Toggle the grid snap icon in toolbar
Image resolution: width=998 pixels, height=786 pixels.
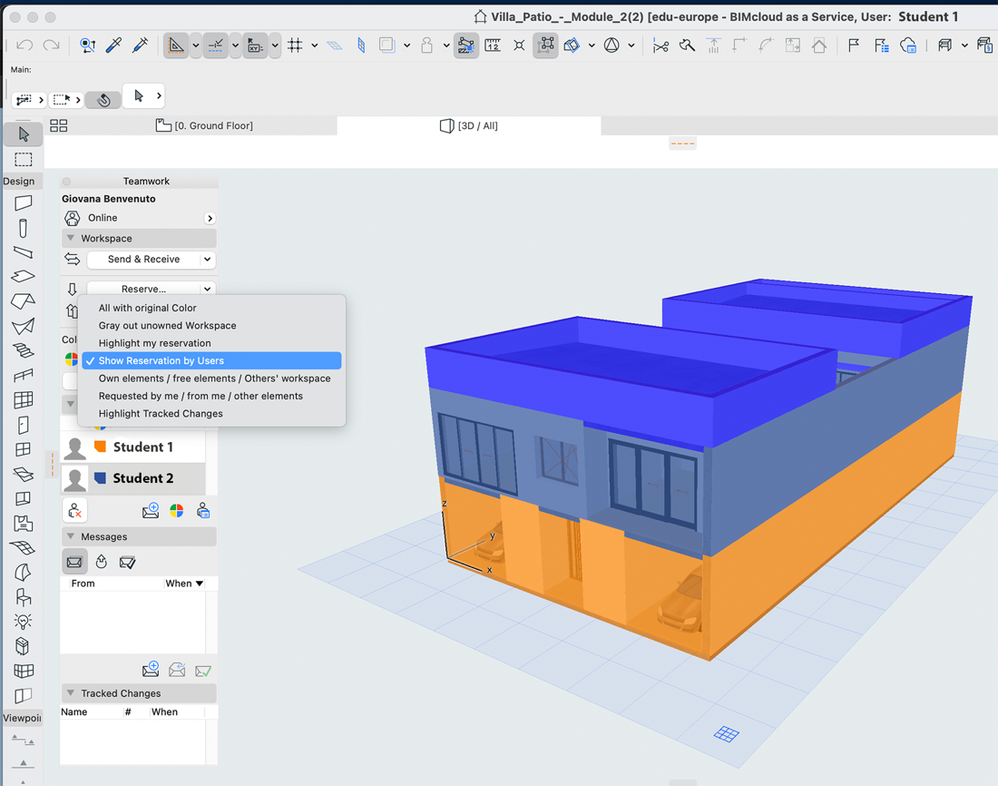click(x=295, y=45)
